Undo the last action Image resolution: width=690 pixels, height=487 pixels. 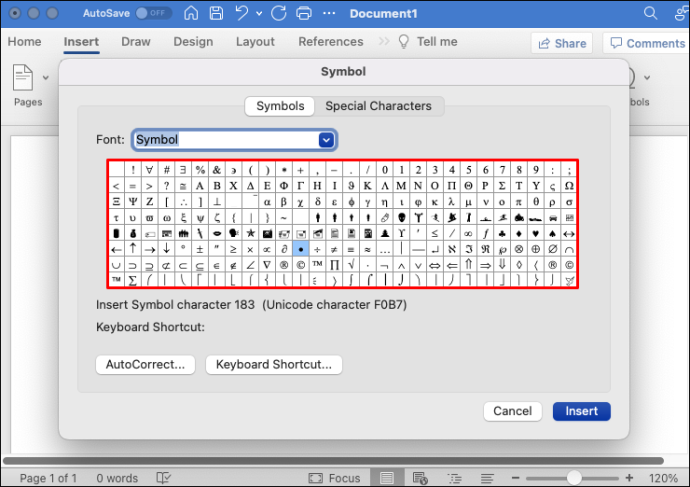pos(242,13)
